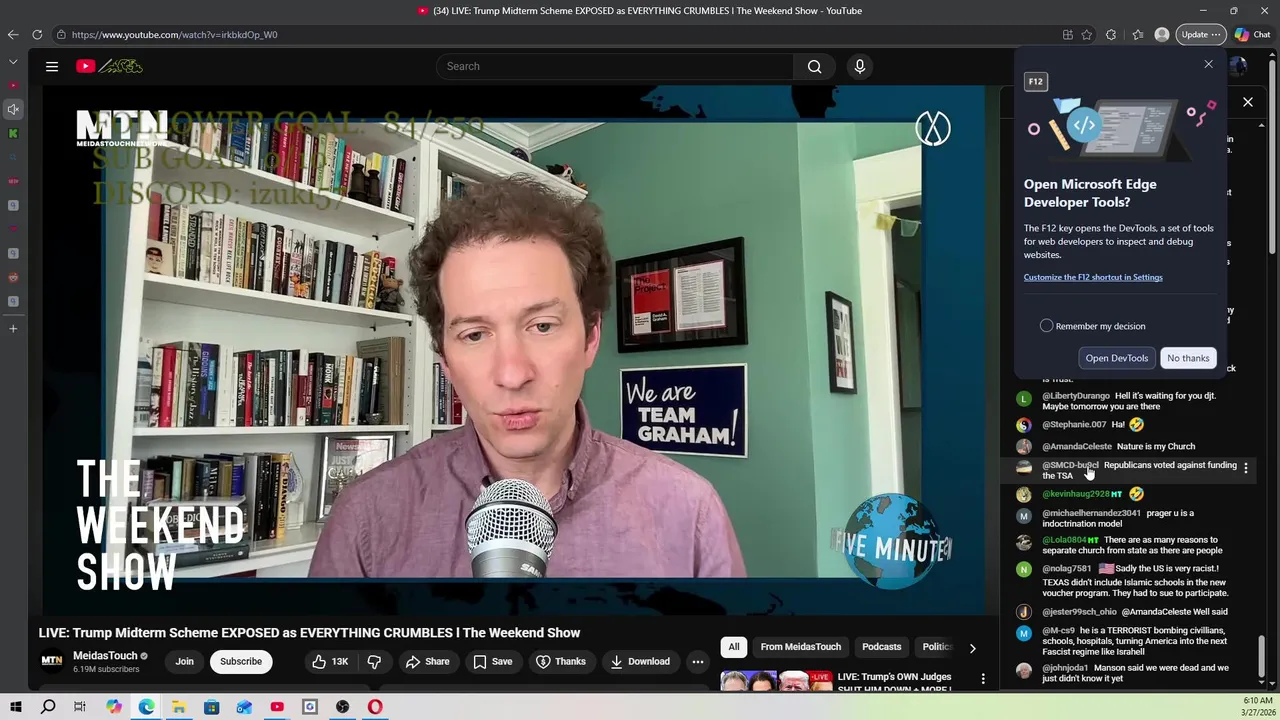1280x720 pixels.
Task: Select the Podcasts chip
Action: pos(882,647)
